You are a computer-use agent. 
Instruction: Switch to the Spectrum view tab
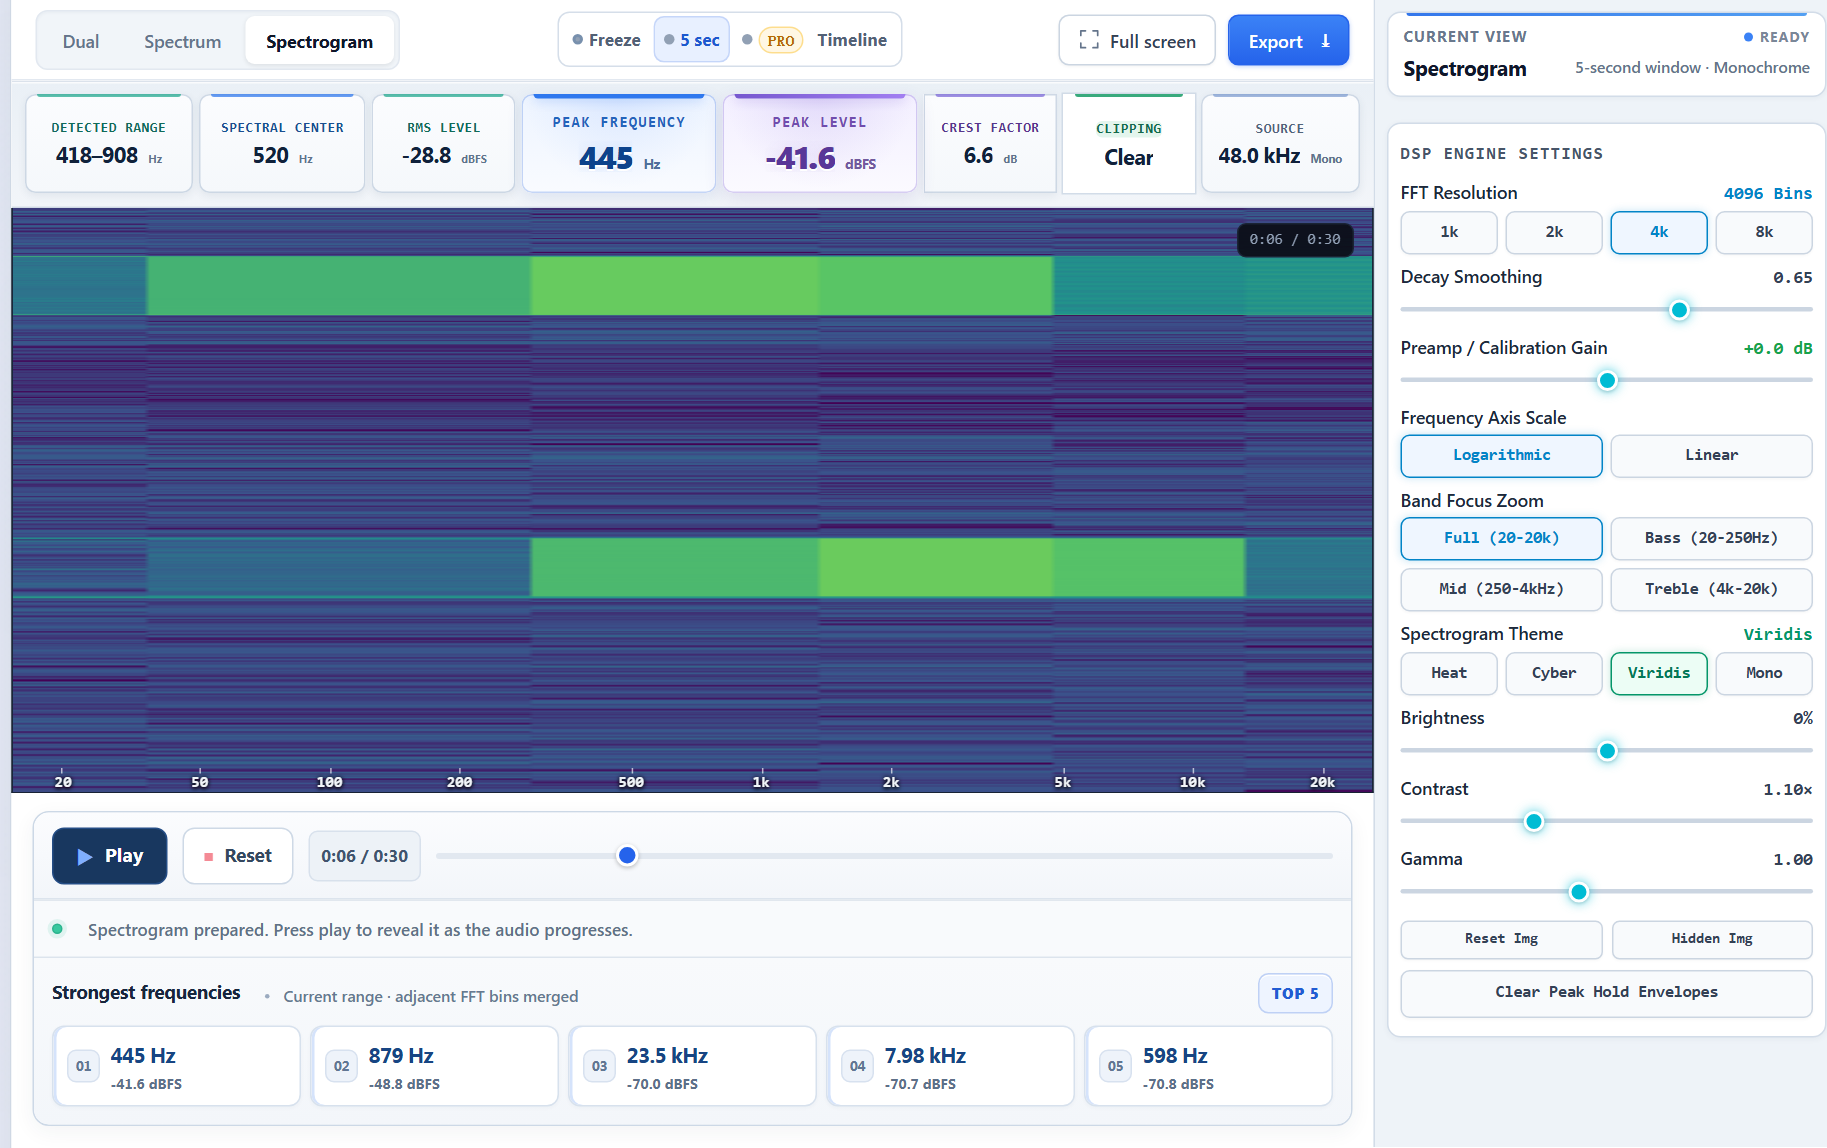point(183,41)
